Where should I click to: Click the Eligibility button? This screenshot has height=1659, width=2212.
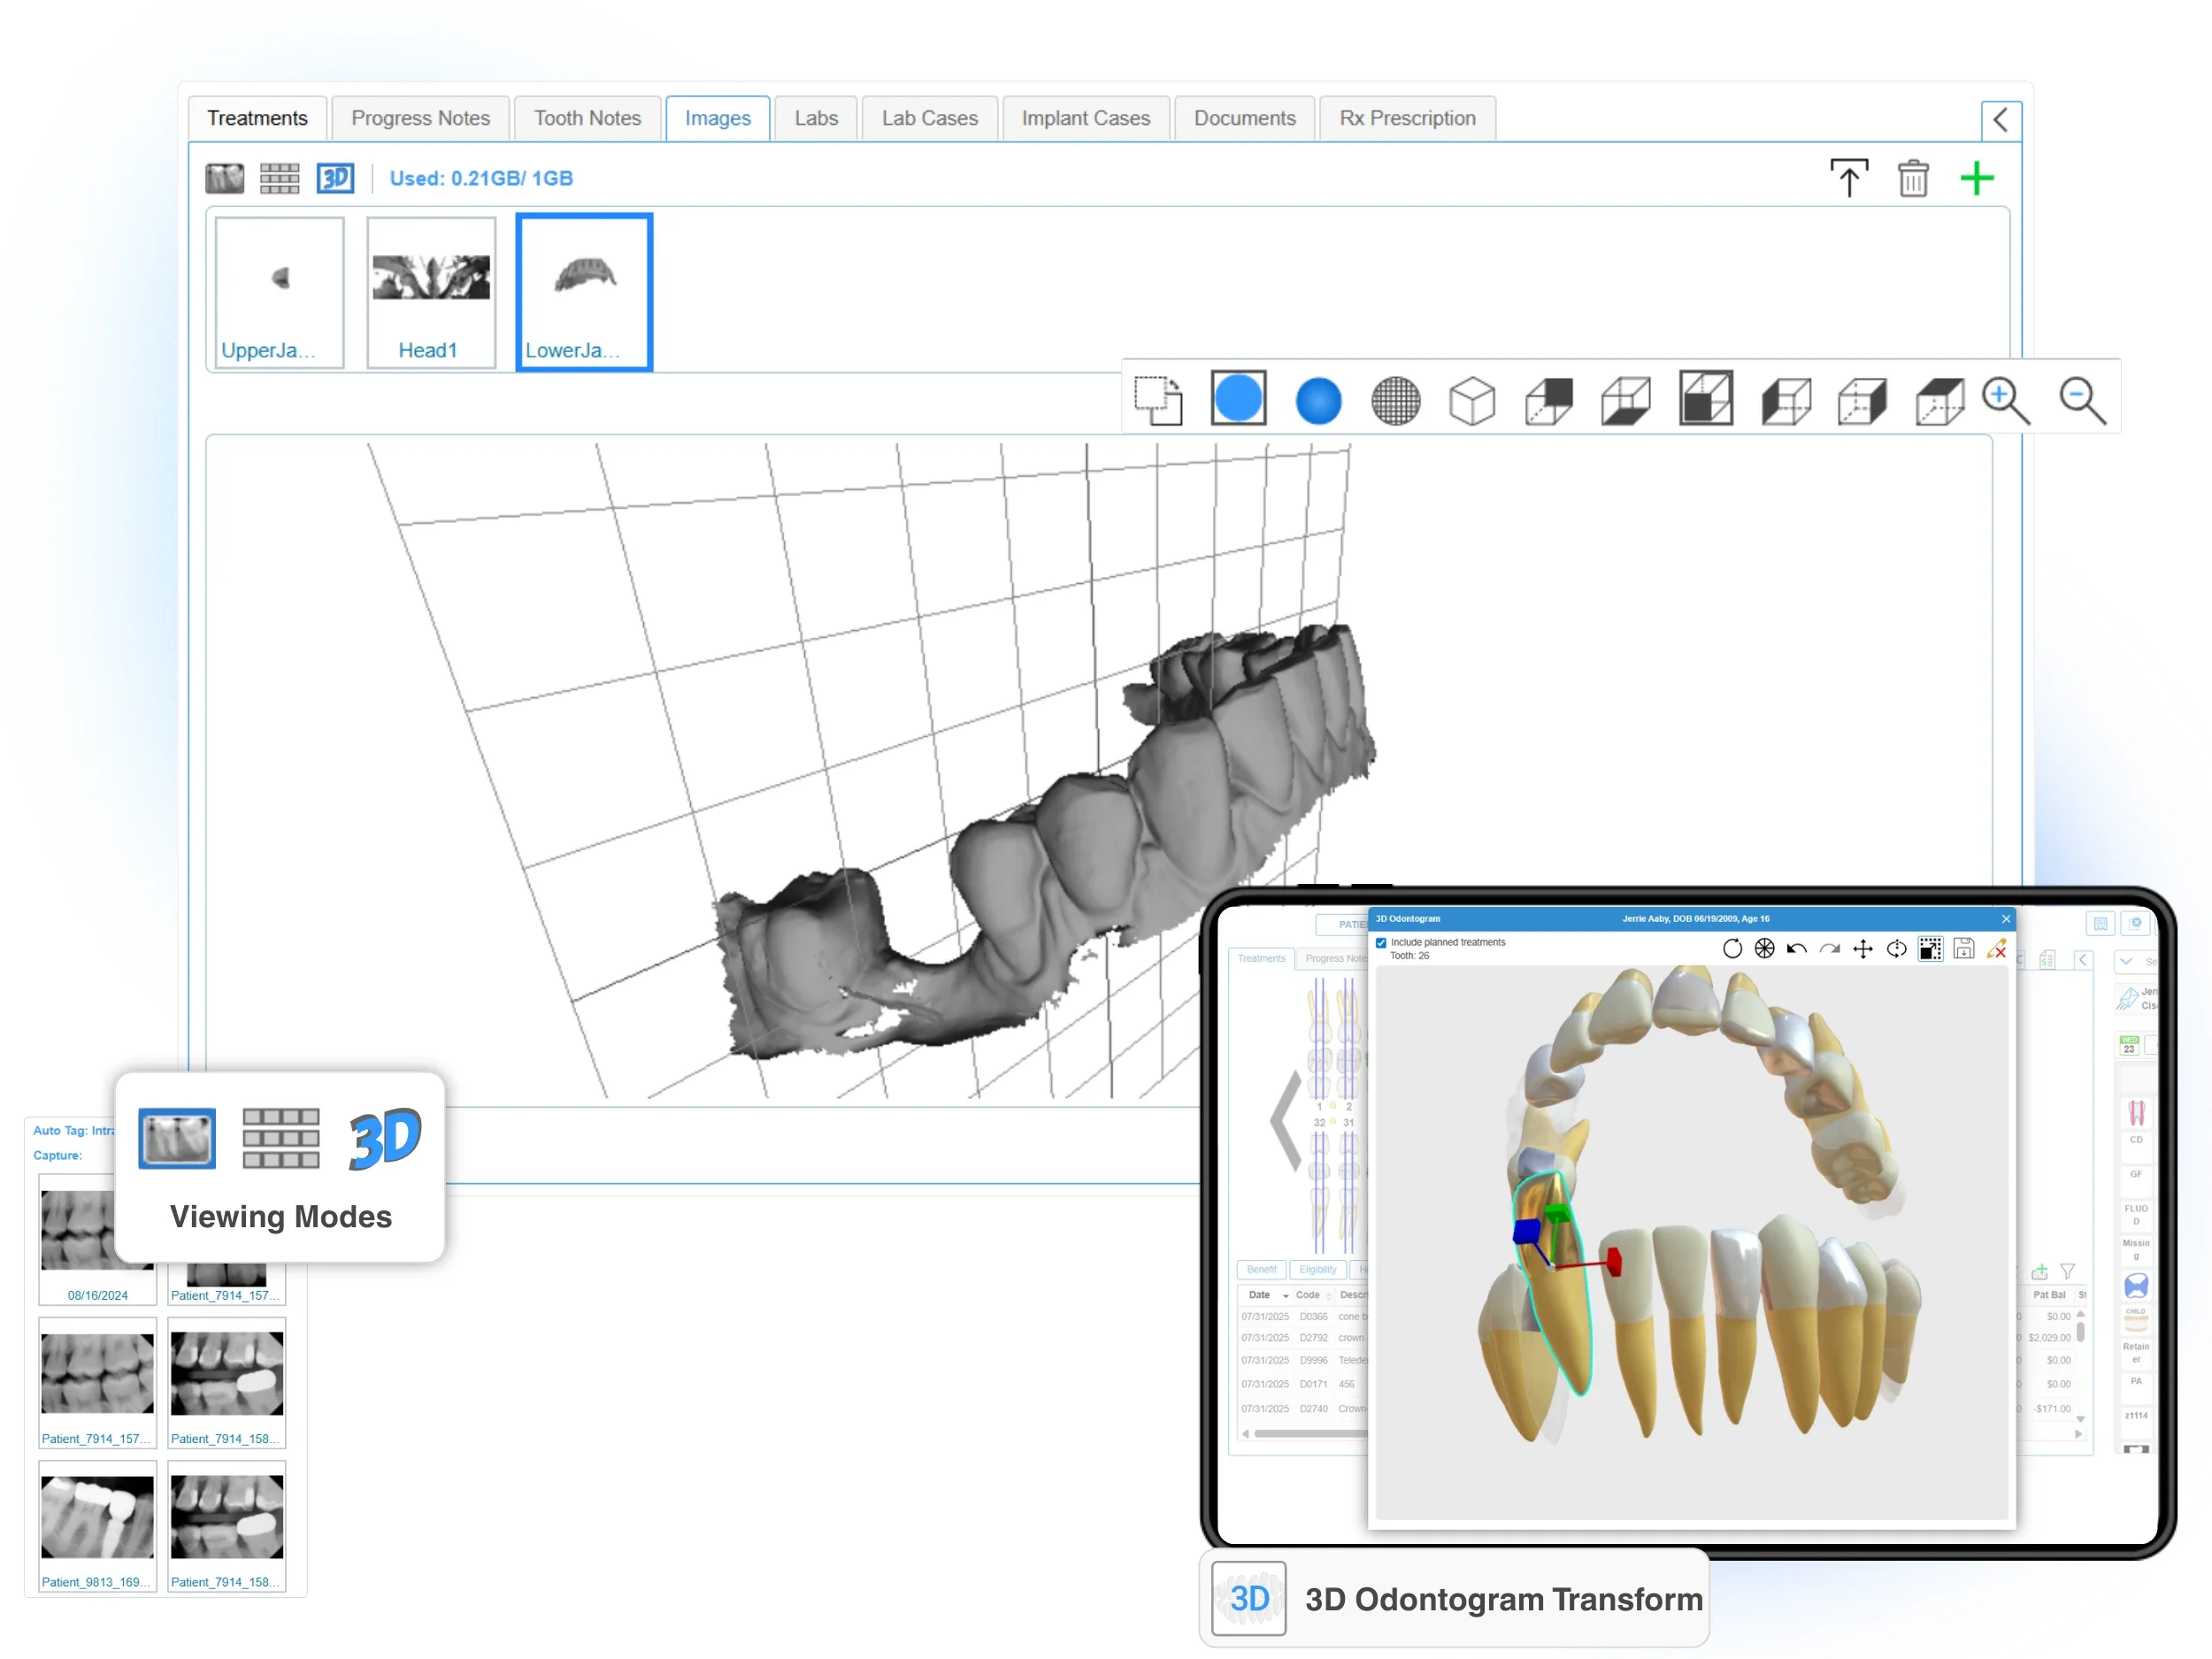tap(1317, 1269)
